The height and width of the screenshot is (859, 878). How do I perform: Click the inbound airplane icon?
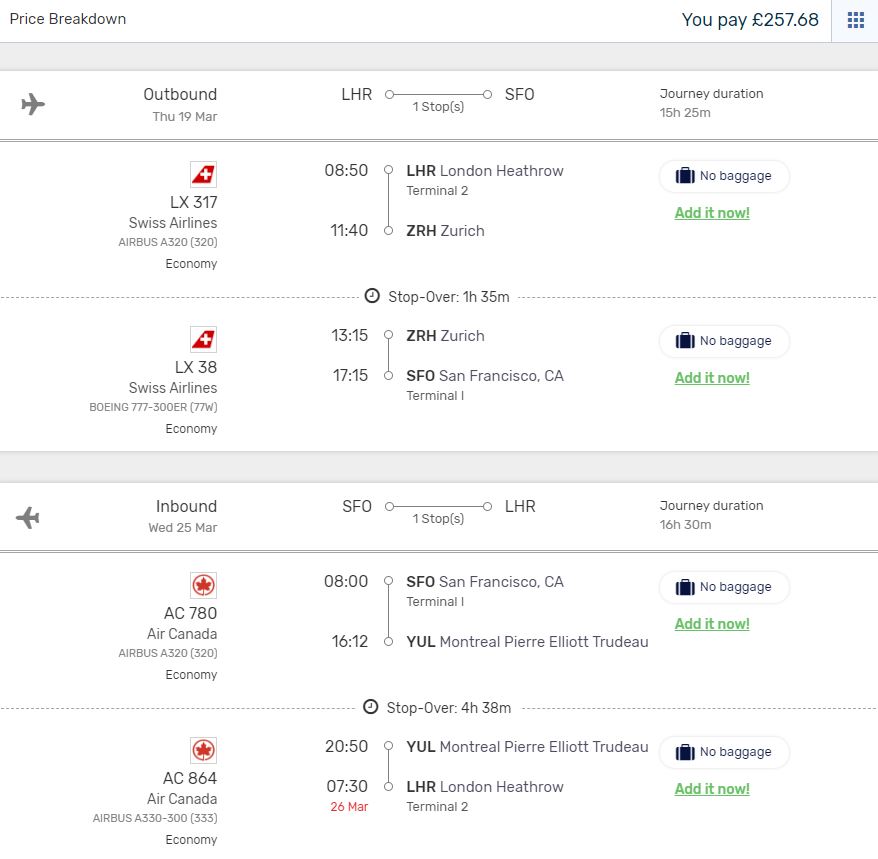[x=27, y=517]
